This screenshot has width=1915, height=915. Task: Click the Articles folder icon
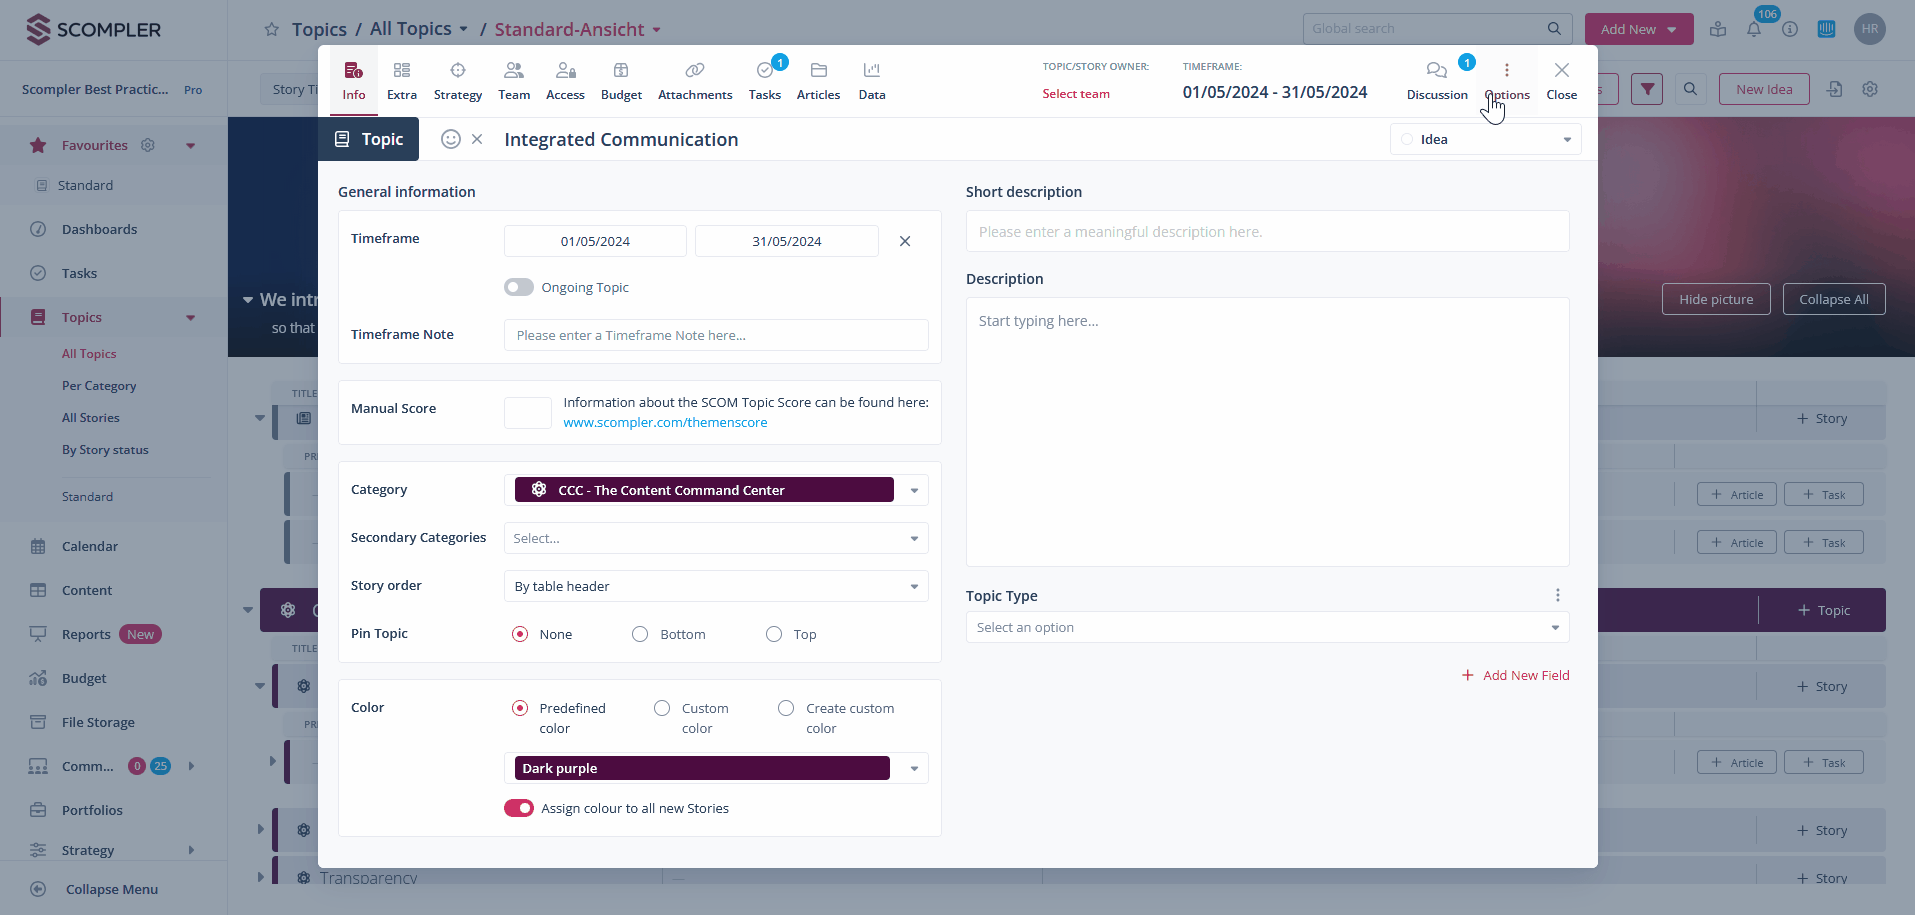coord(818,71)
